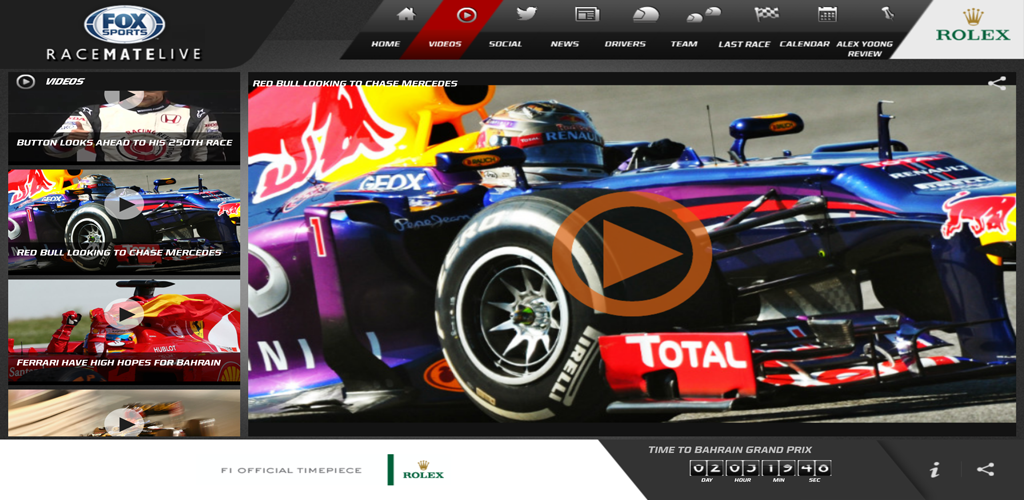
Task: Click the Rolex F1 Official Timepiece banner
Action: 332,470
